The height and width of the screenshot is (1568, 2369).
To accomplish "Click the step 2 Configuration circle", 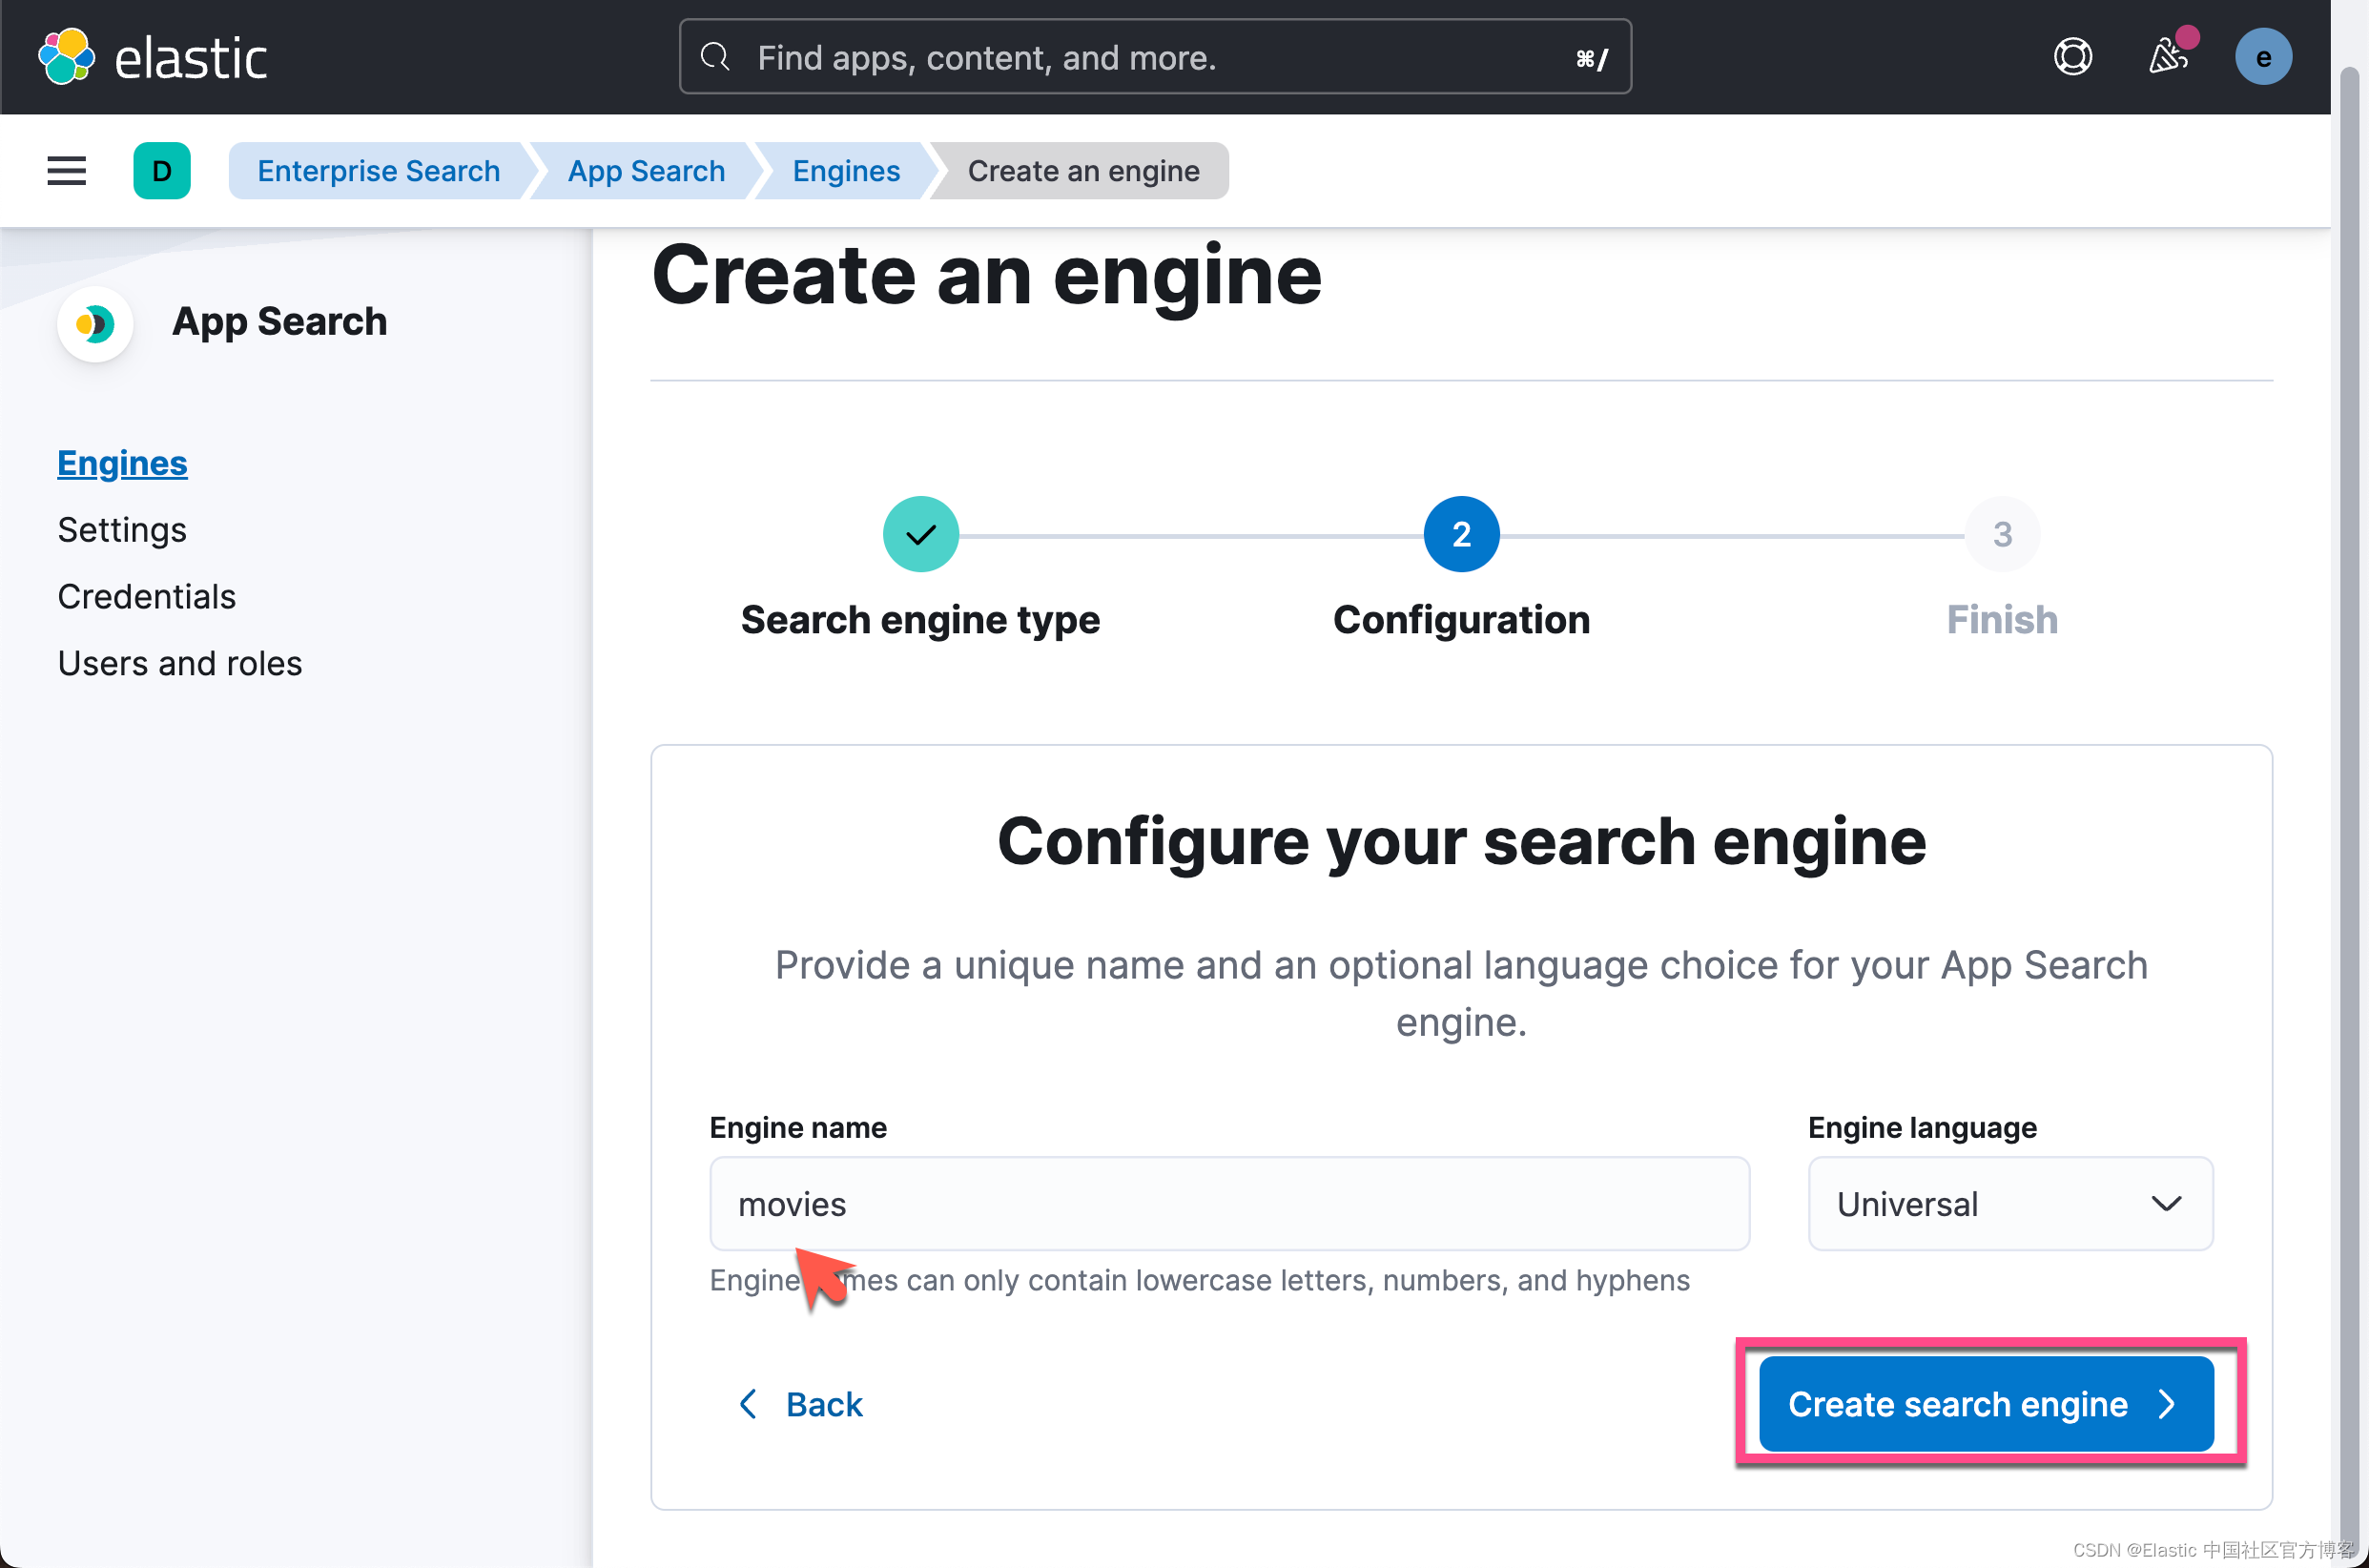I will 1461,535.
